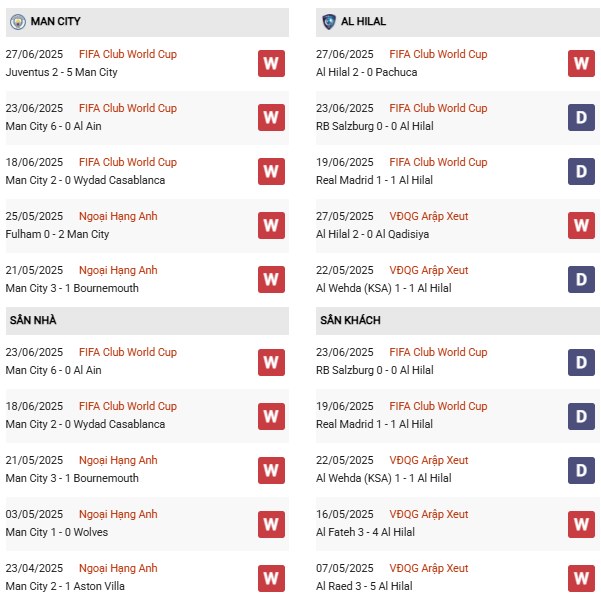Click the W badge for Al Fateh 3 - 4 Al Hilal
Viewport: 601px width, 598px height.
[x=581, y=524]
